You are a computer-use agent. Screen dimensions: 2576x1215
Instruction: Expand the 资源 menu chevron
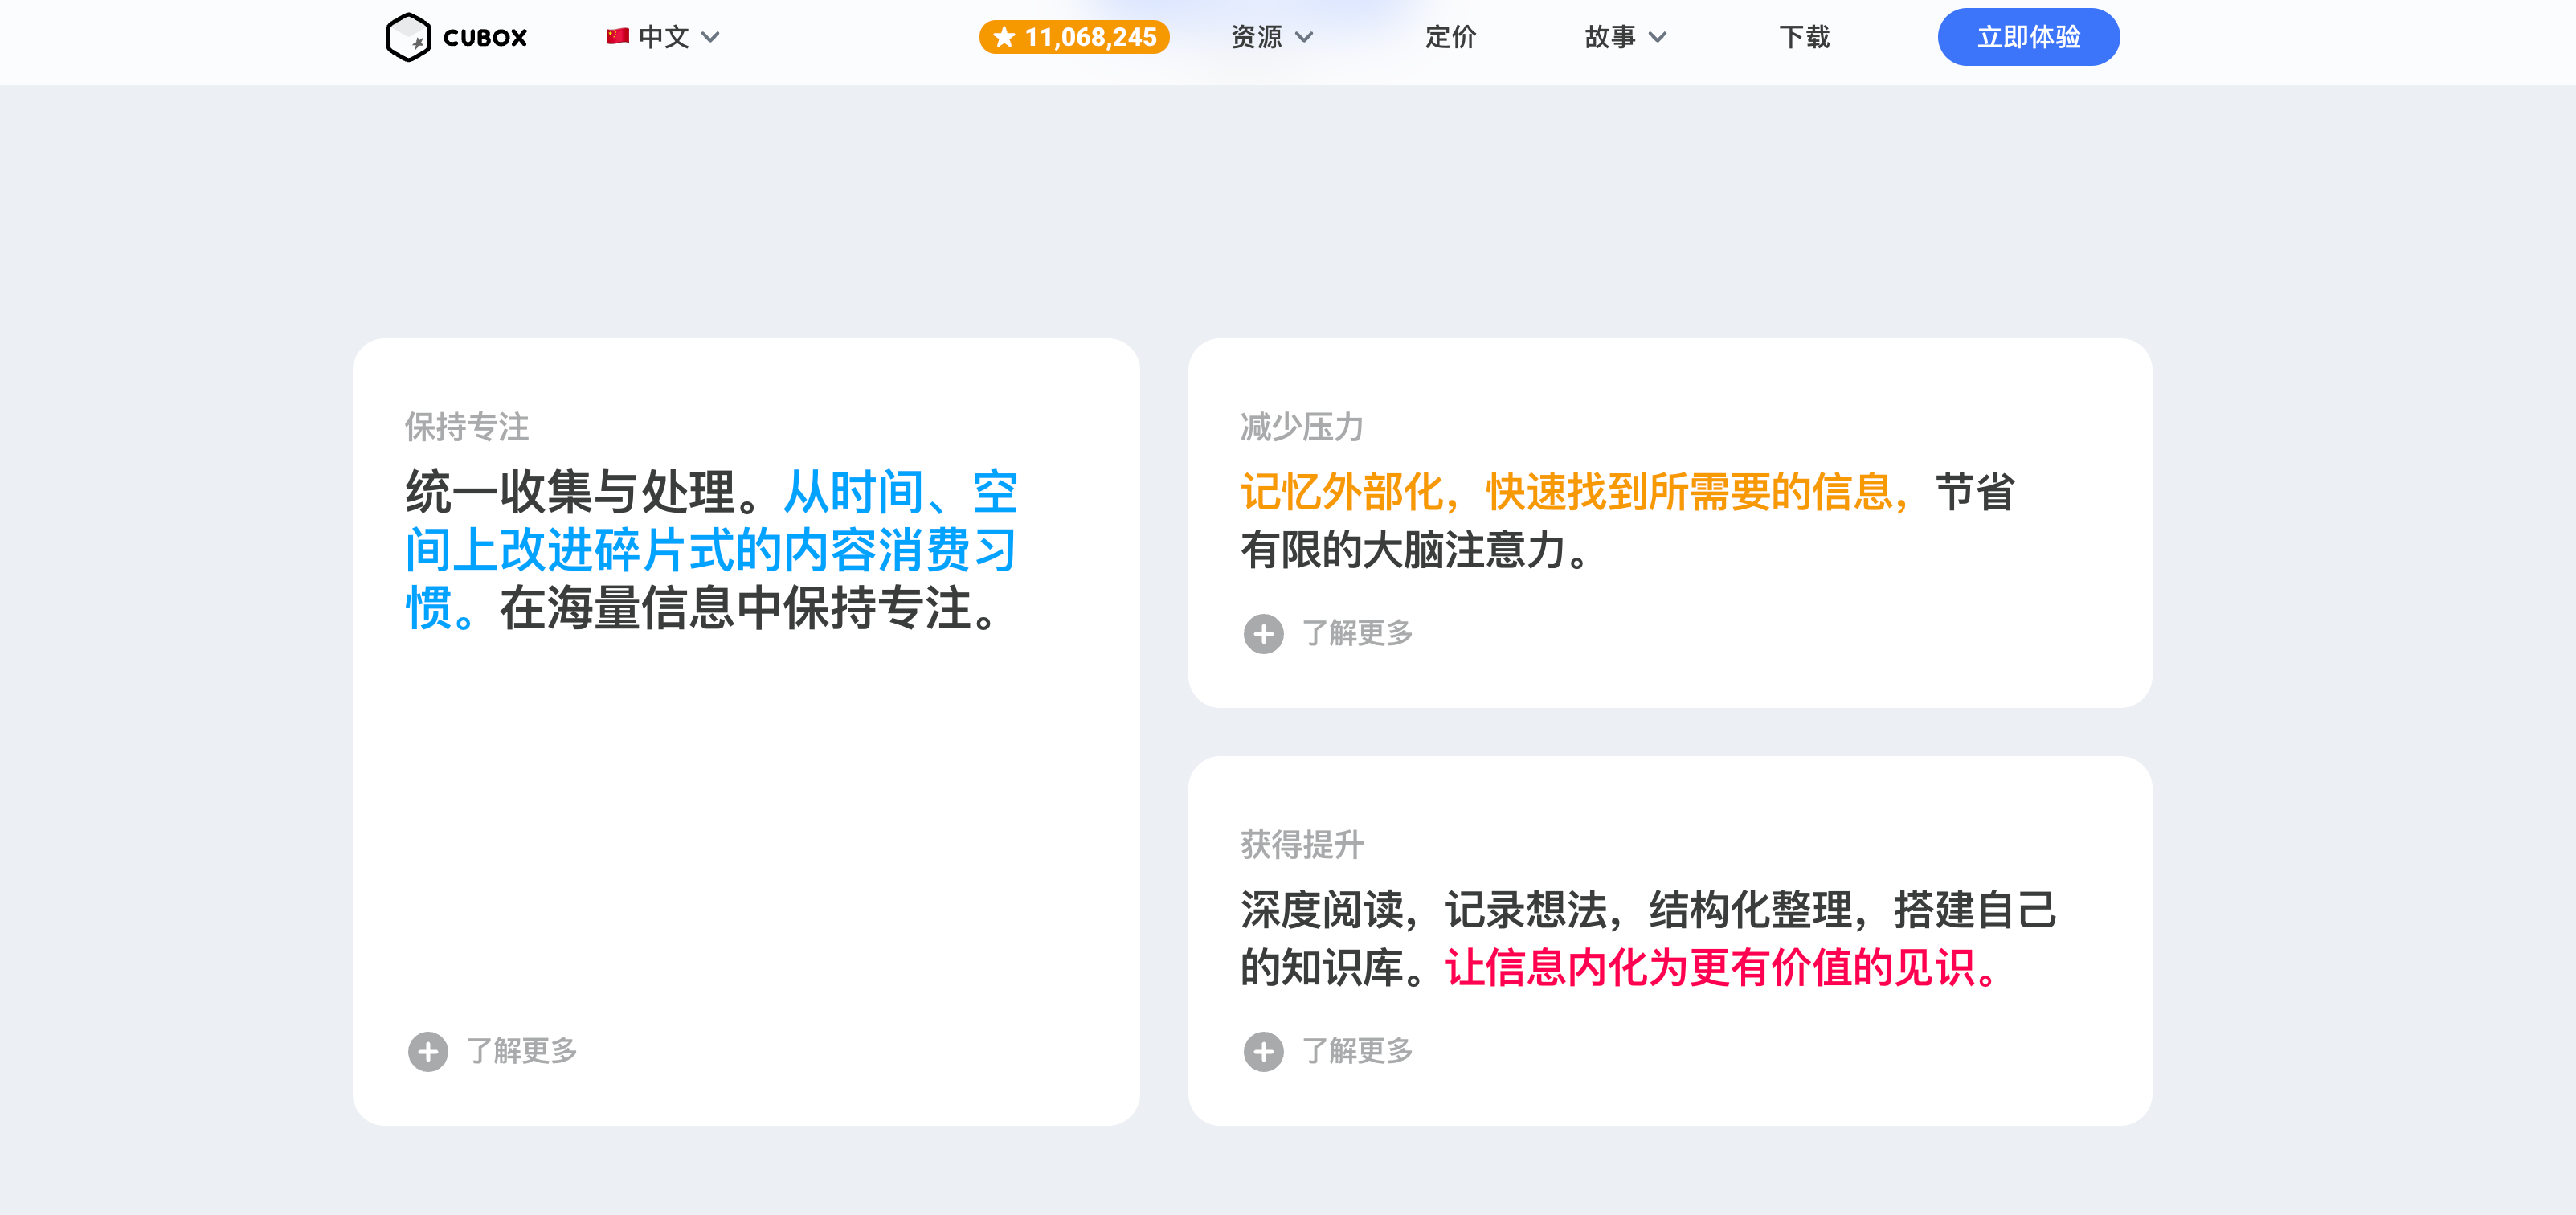pyautogui.click(x=1304, y=37)
